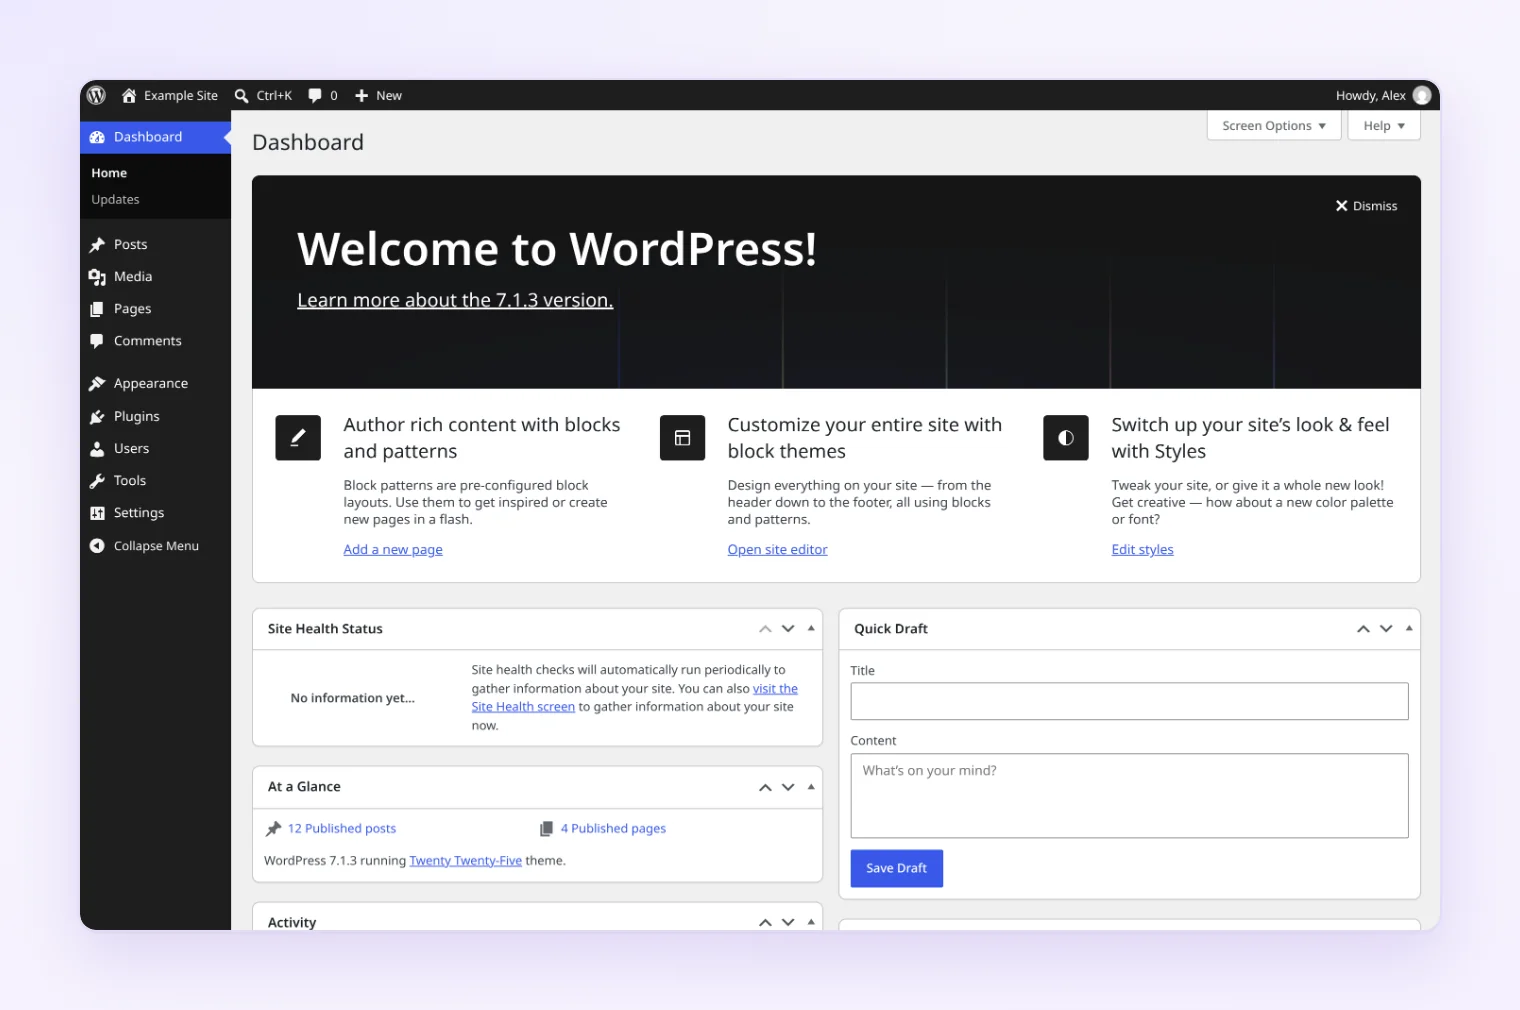Screen dimensions: 1520x1010
Task: Click the Example Site name text
Action: [181, 96]
